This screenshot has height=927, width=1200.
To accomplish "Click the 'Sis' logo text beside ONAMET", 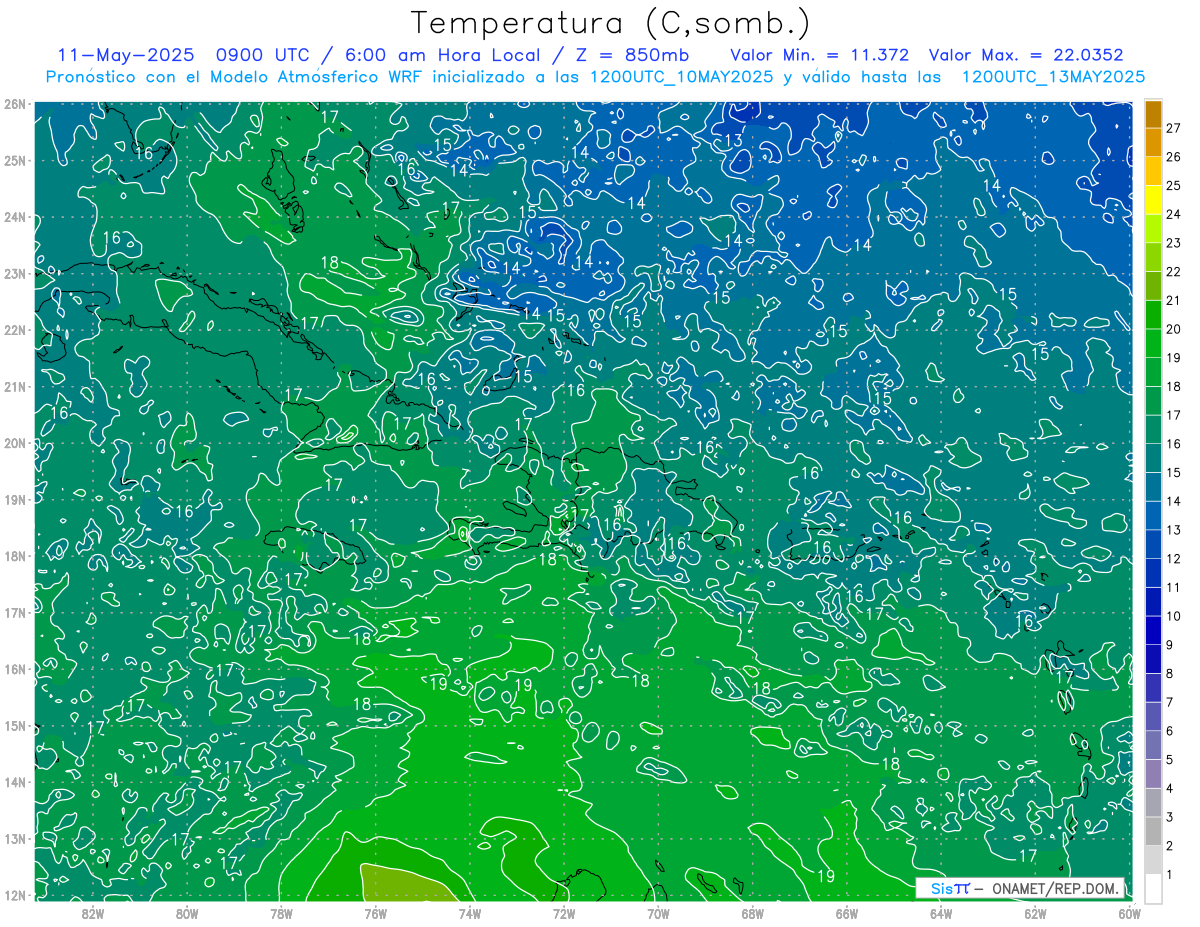I will click(943, 888).
